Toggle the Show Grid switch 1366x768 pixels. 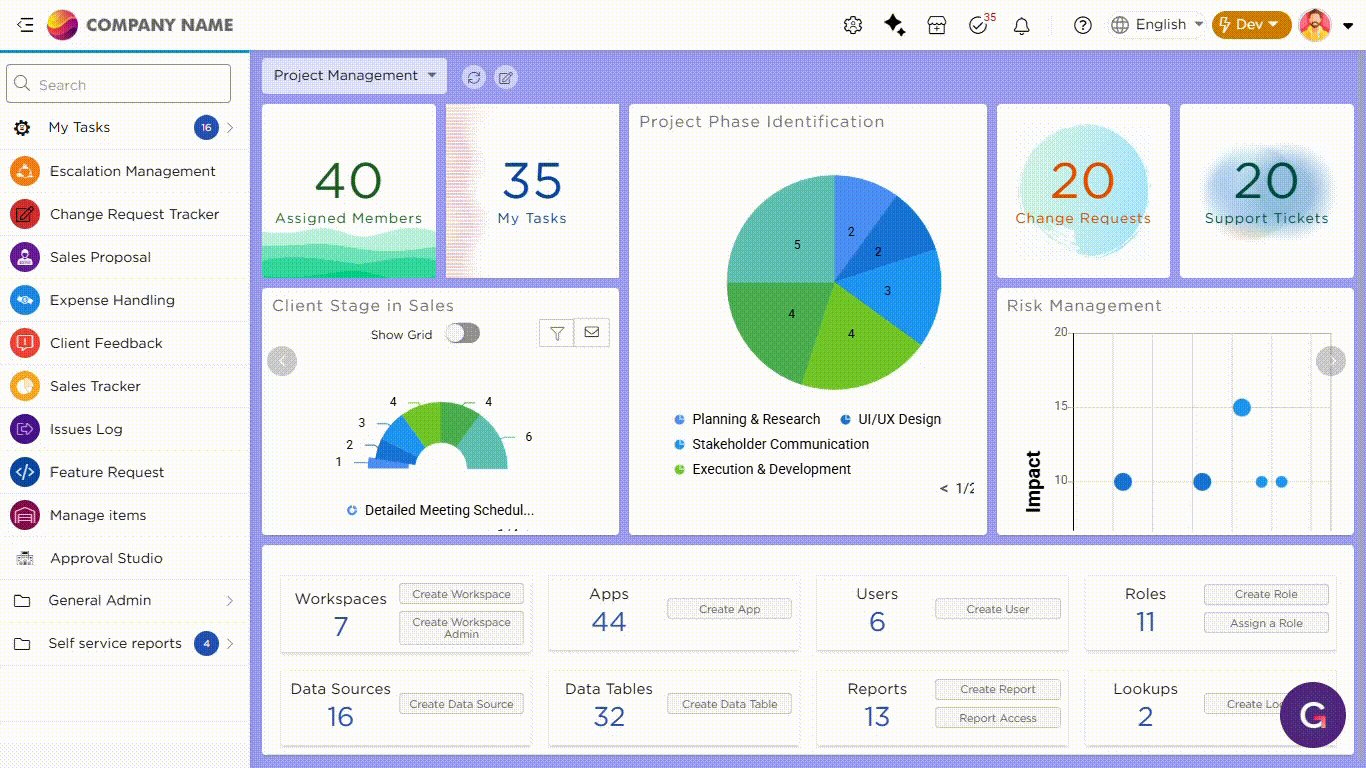[462, 333]
